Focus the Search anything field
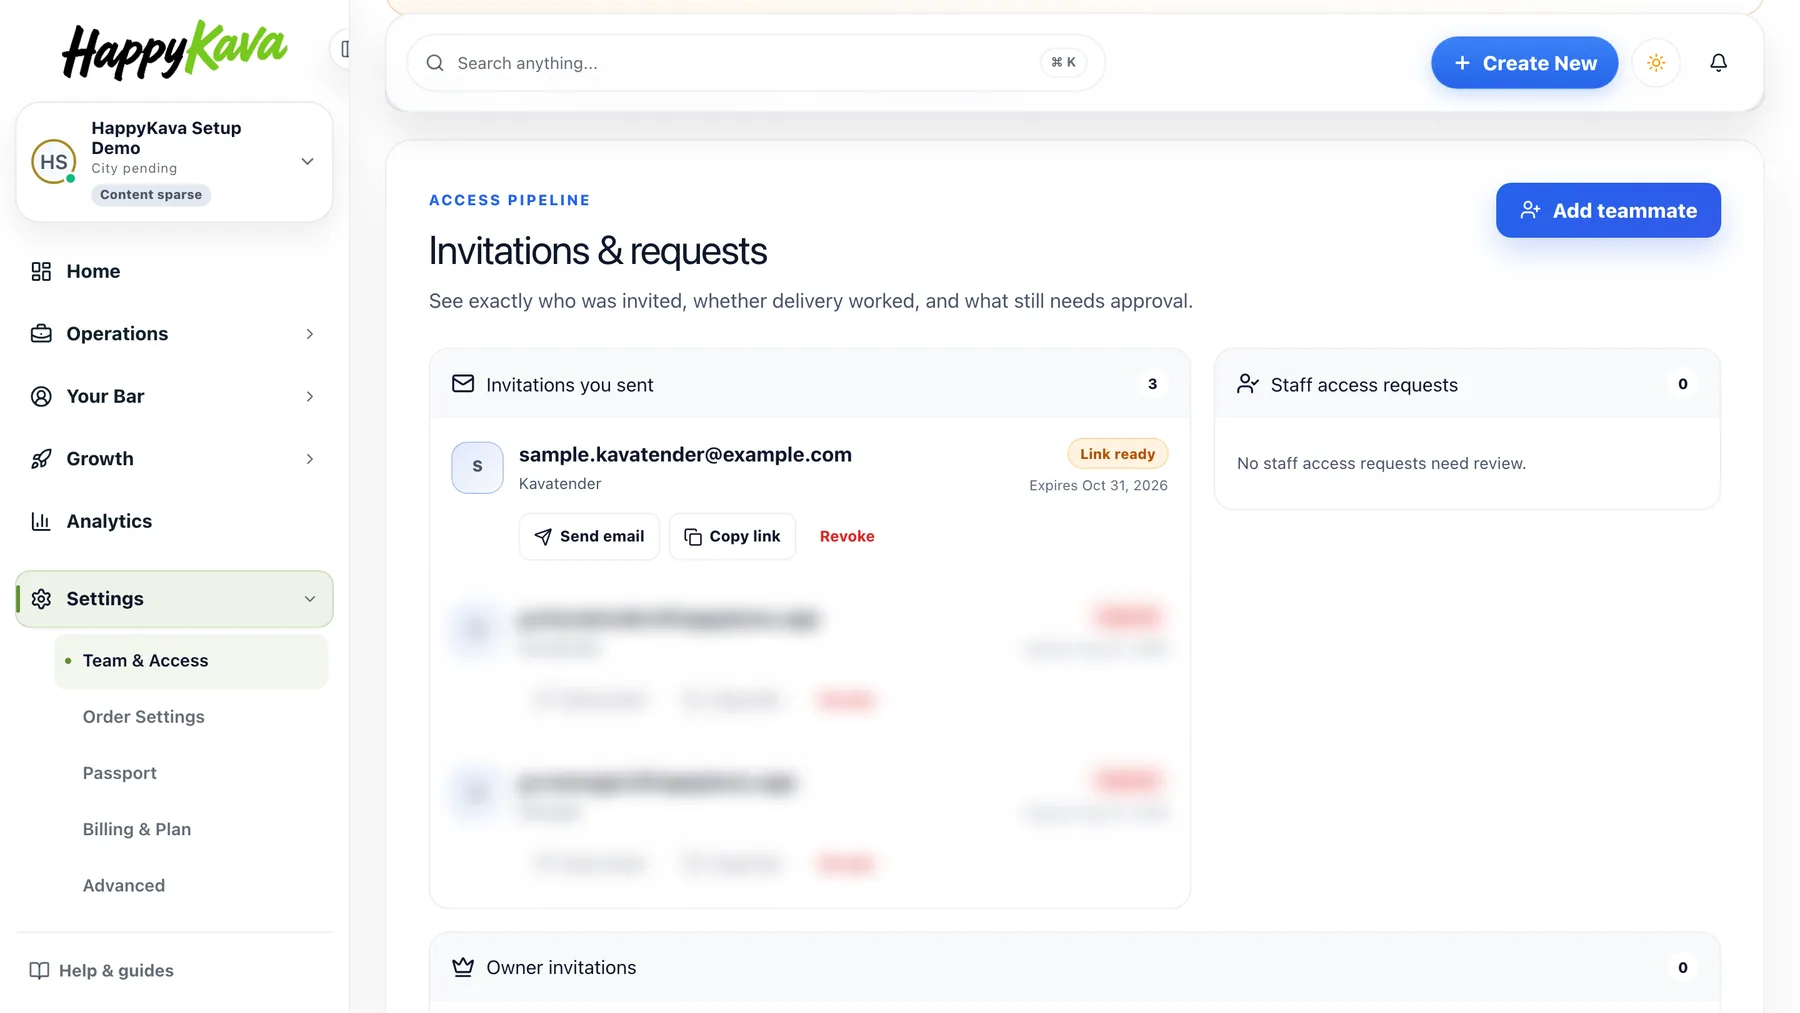The image size is (1800, 1013). point(755,63)
